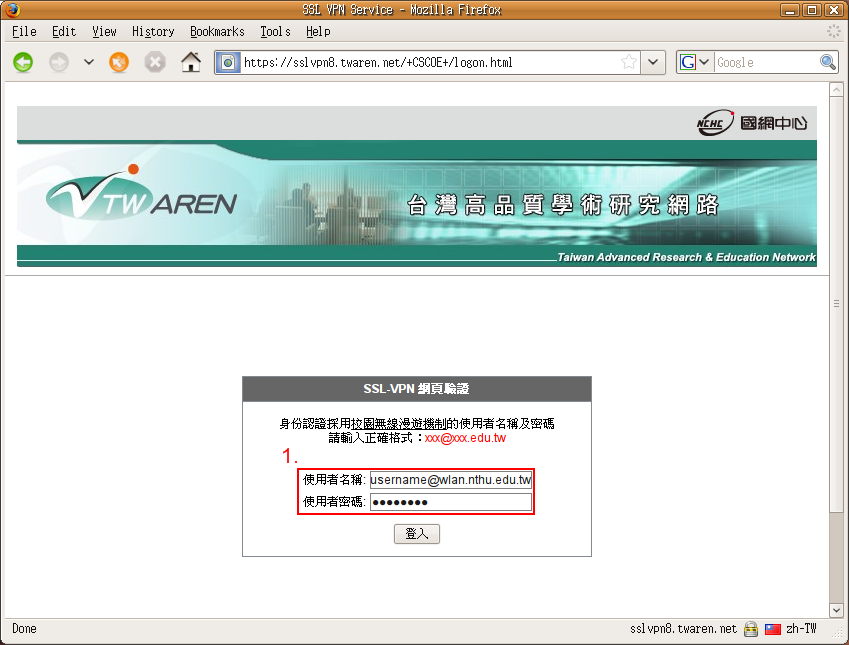Click the Home toolbar icon
Screen dimensions: 849x645
pyautogui.click(x=190, y=62)
